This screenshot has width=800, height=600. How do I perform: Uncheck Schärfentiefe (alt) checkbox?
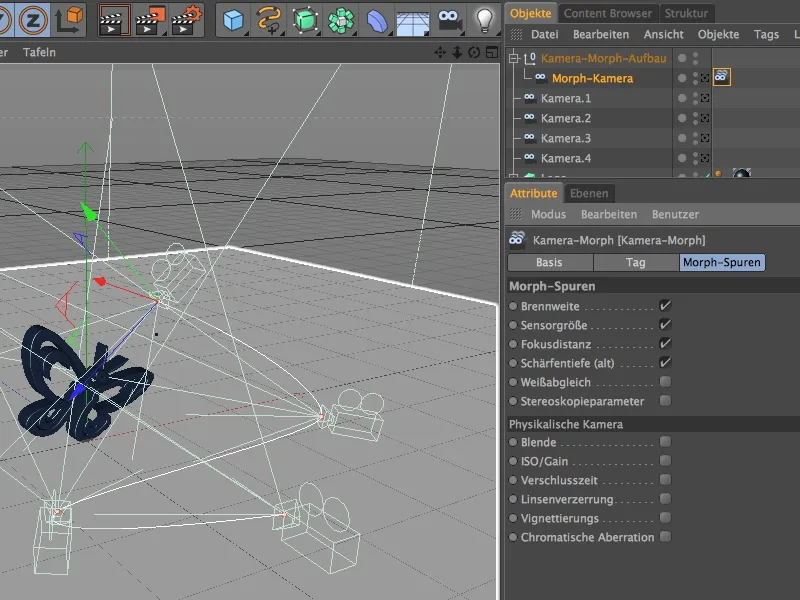(665, 363)
